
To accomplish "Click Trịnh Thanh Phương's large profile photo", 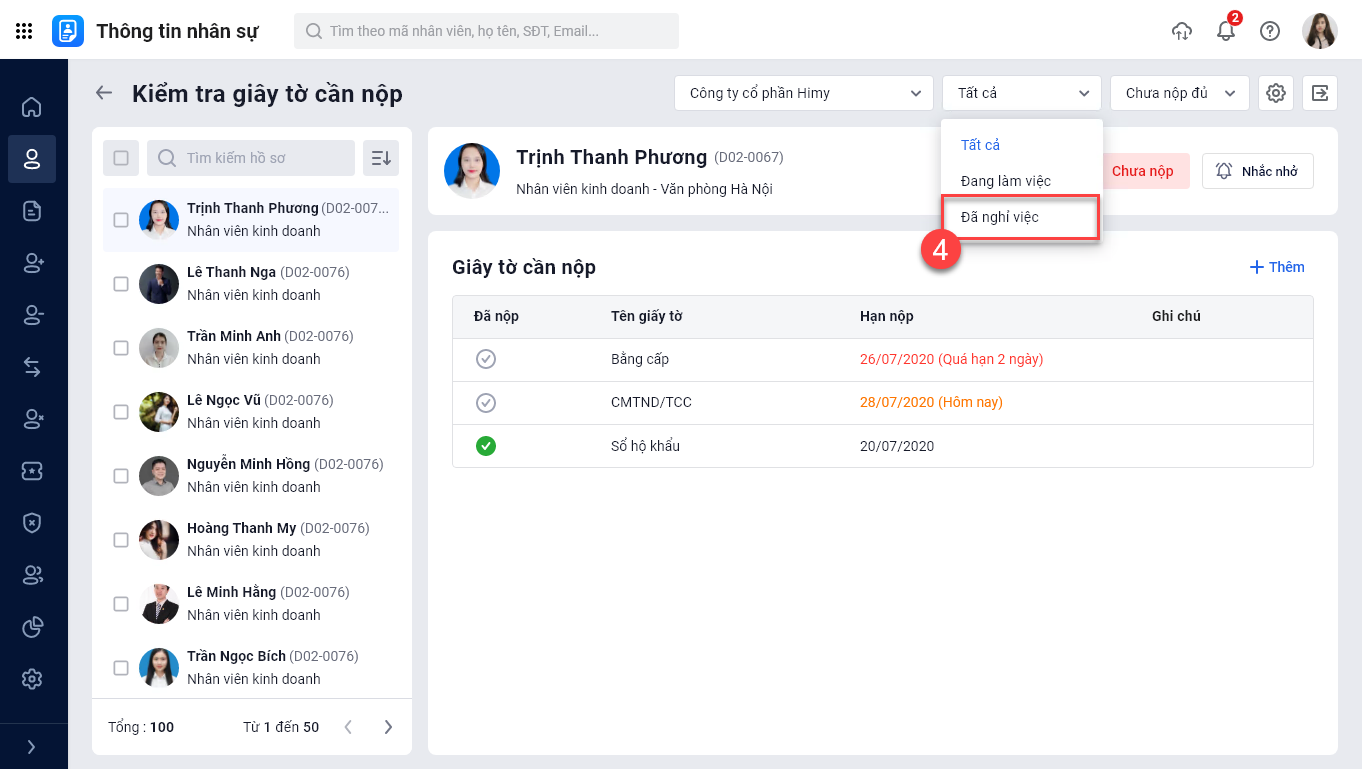I will tap(472, 171).
